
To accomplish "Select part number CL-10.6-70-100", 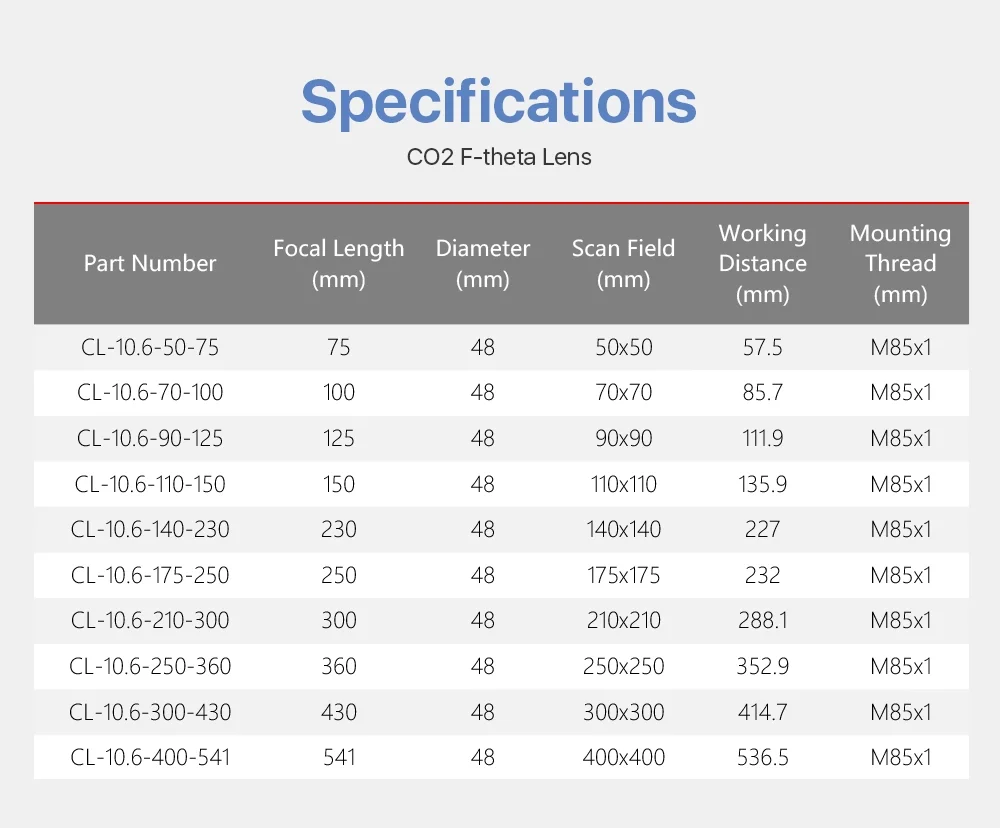I will (150, 393).
